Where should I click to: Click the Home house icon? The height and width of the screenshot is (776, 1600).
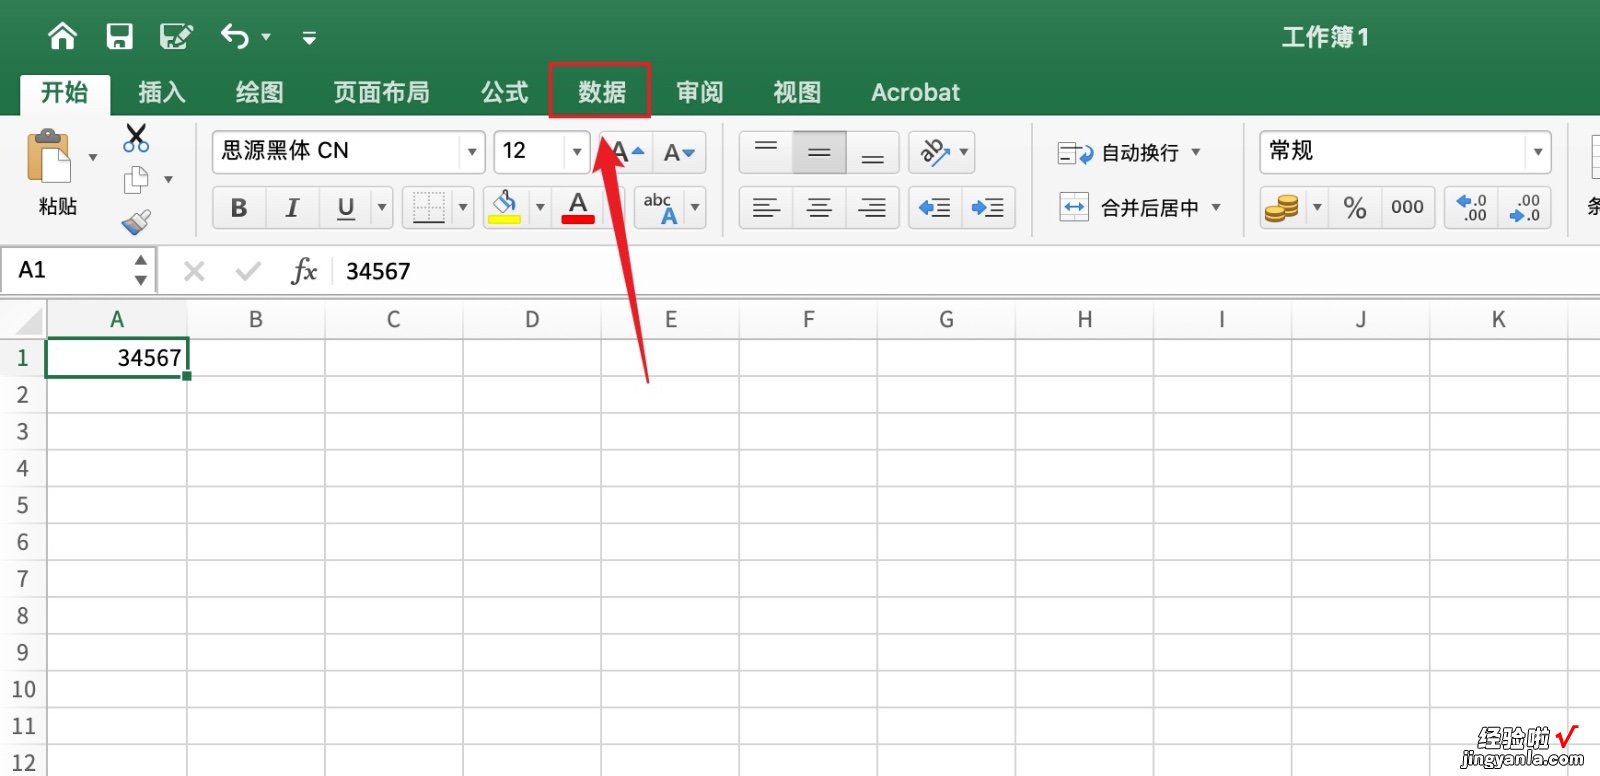62,37
